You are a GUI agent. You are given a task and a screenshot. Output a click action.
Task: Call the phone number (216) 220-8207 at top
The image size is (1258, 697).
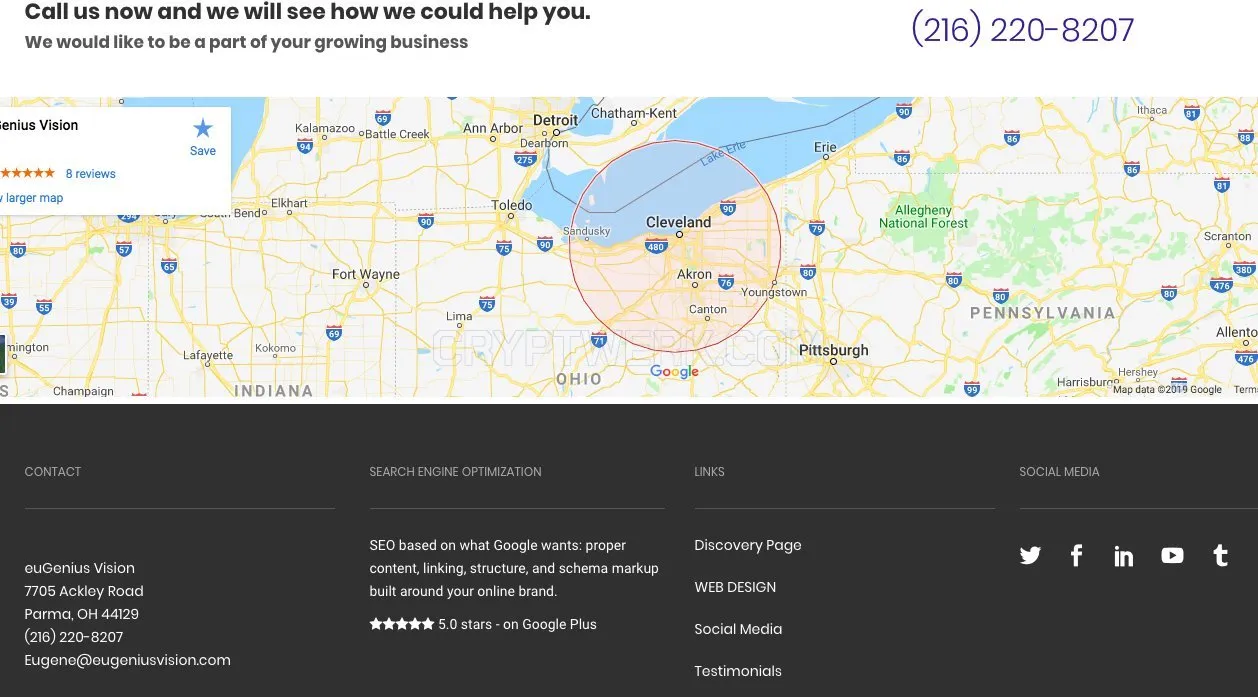(x=1022, y=29)
